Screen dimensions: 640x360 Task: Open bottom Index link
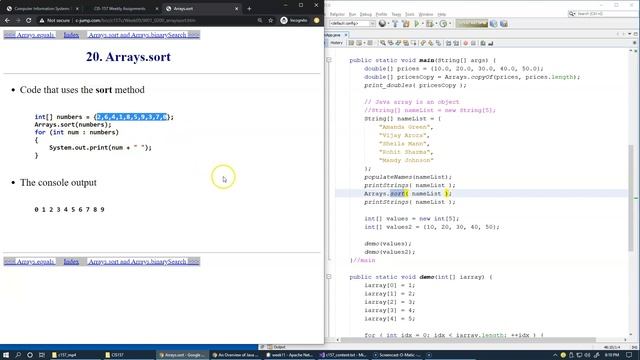(x=71, y=262)
